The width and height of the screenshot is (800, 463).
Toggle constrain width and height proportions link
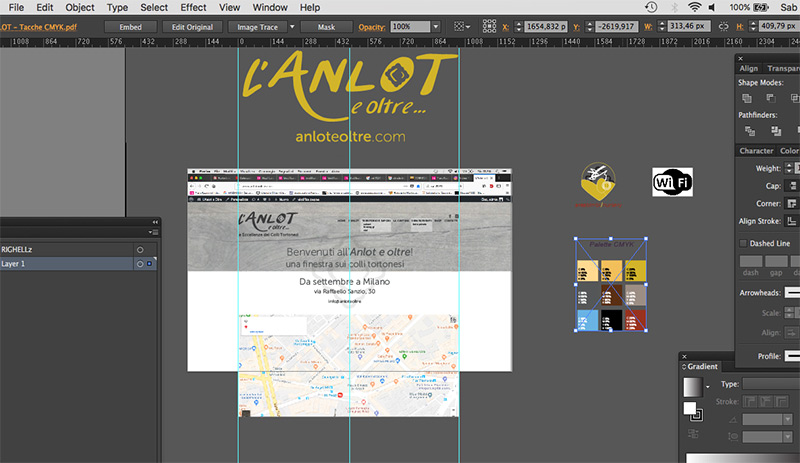pos(723,27)
